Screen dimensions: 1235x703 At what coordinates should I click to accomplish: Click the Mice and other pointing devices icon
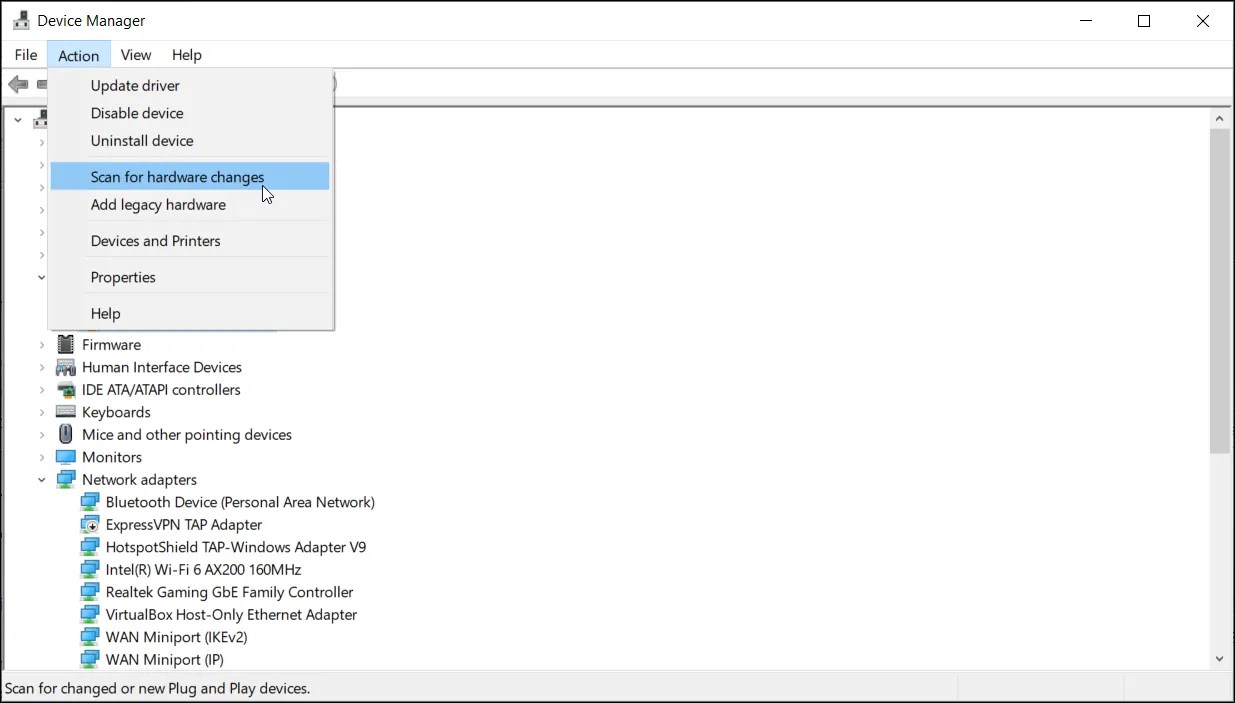pyautogui.click(x=65, y=434)
